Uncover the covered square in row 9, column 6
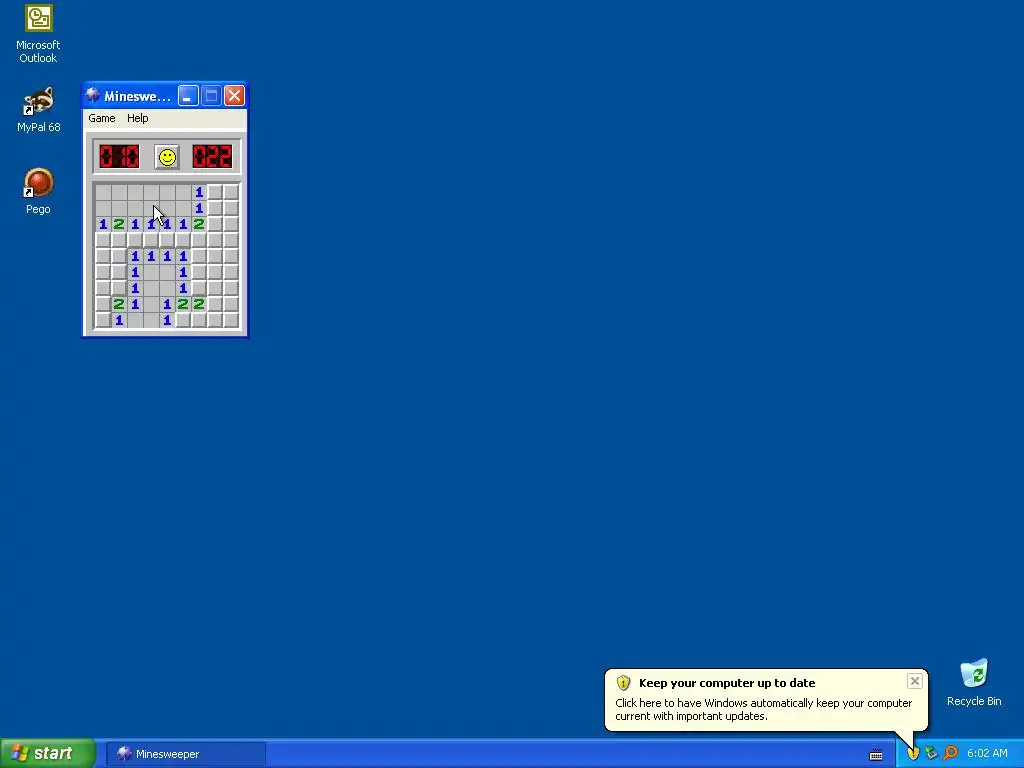The width and height of the screenshot is (1024, 768). (x=183, y=320)
